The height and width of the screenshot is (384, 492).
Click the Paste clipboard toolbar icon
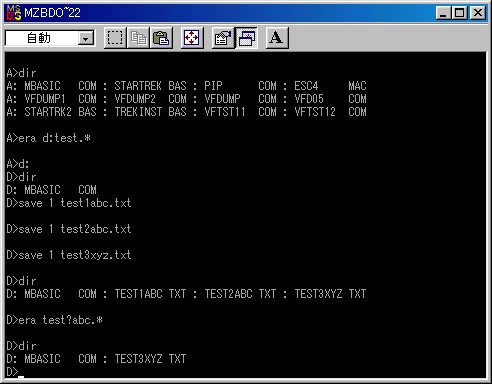(161, 38)
